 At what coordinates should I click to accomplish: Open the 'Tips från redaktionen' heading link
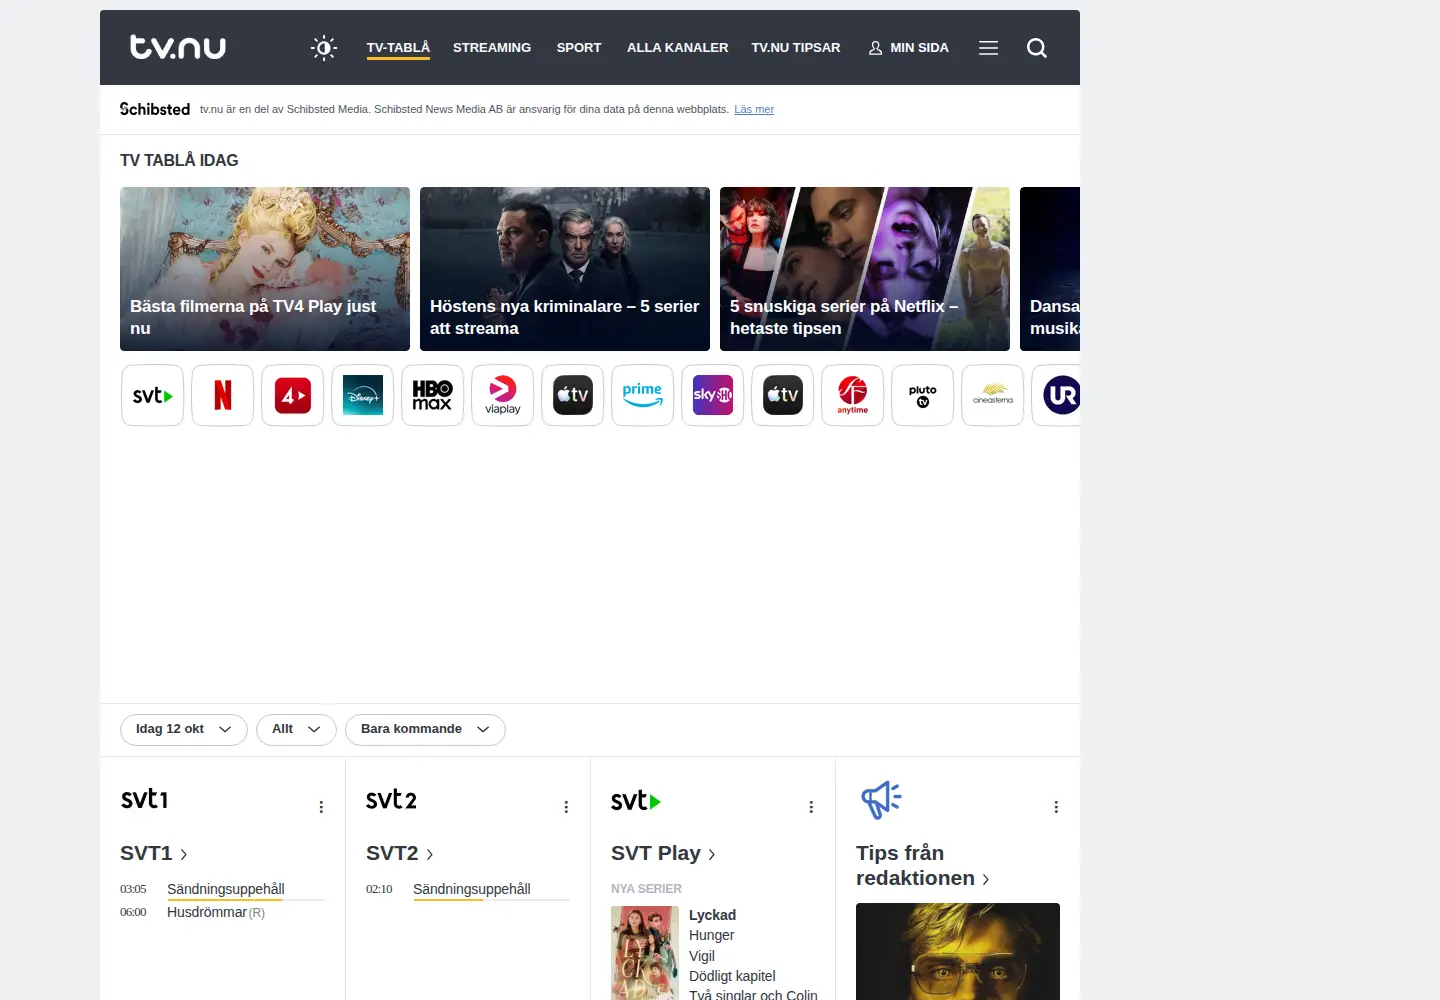(923, 866)
